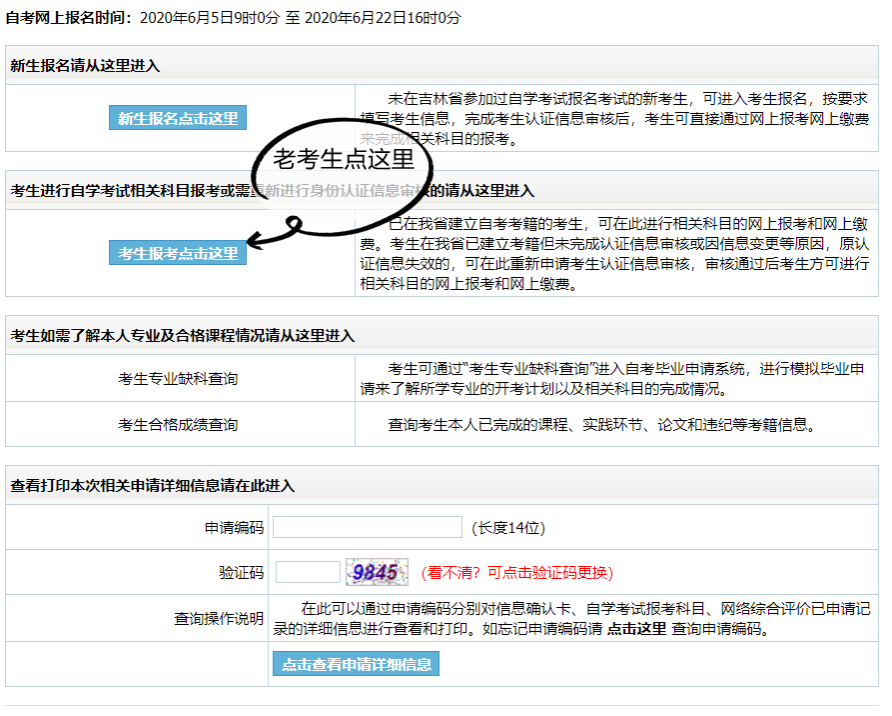Viewport: 892px width, 716px height.
Task: Select the 自考网上报名时间 text line
Action: [233, 18]
